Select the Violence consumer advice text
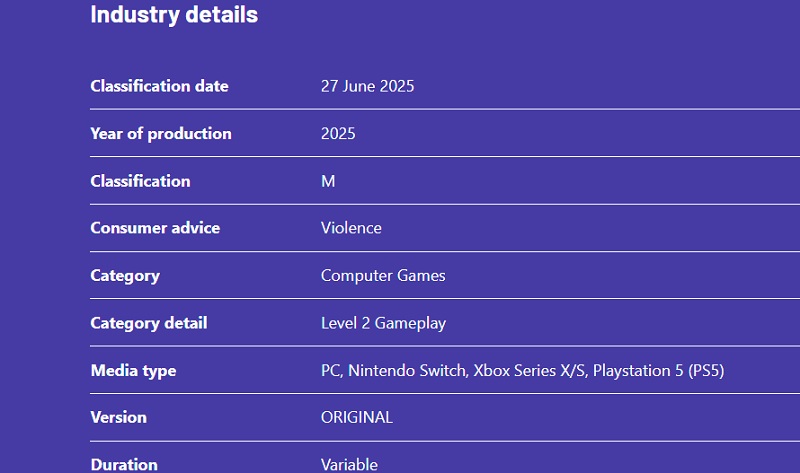 tap(351, 228)
